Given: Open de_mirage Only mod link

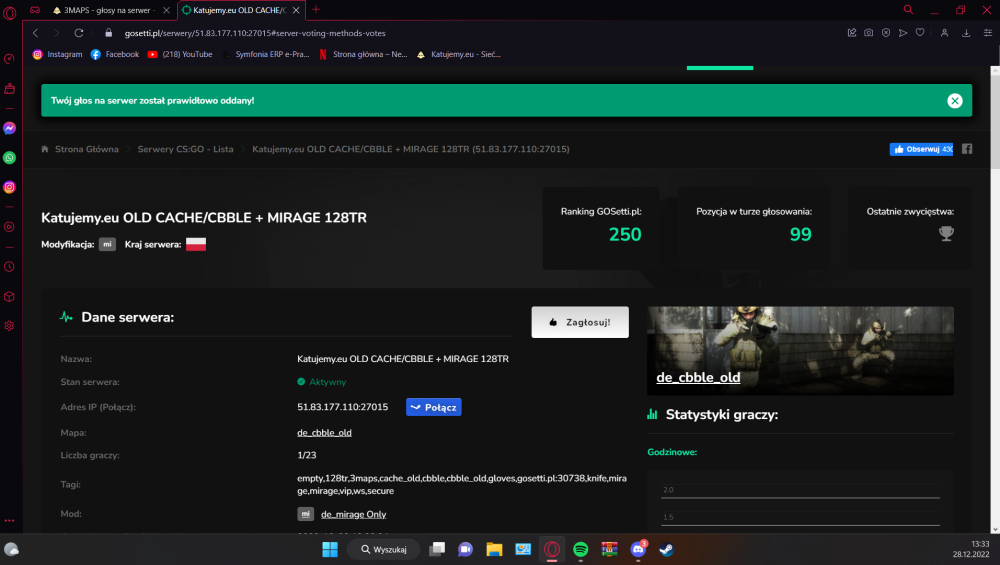Looking at the screenshot, I should point(353,514).
